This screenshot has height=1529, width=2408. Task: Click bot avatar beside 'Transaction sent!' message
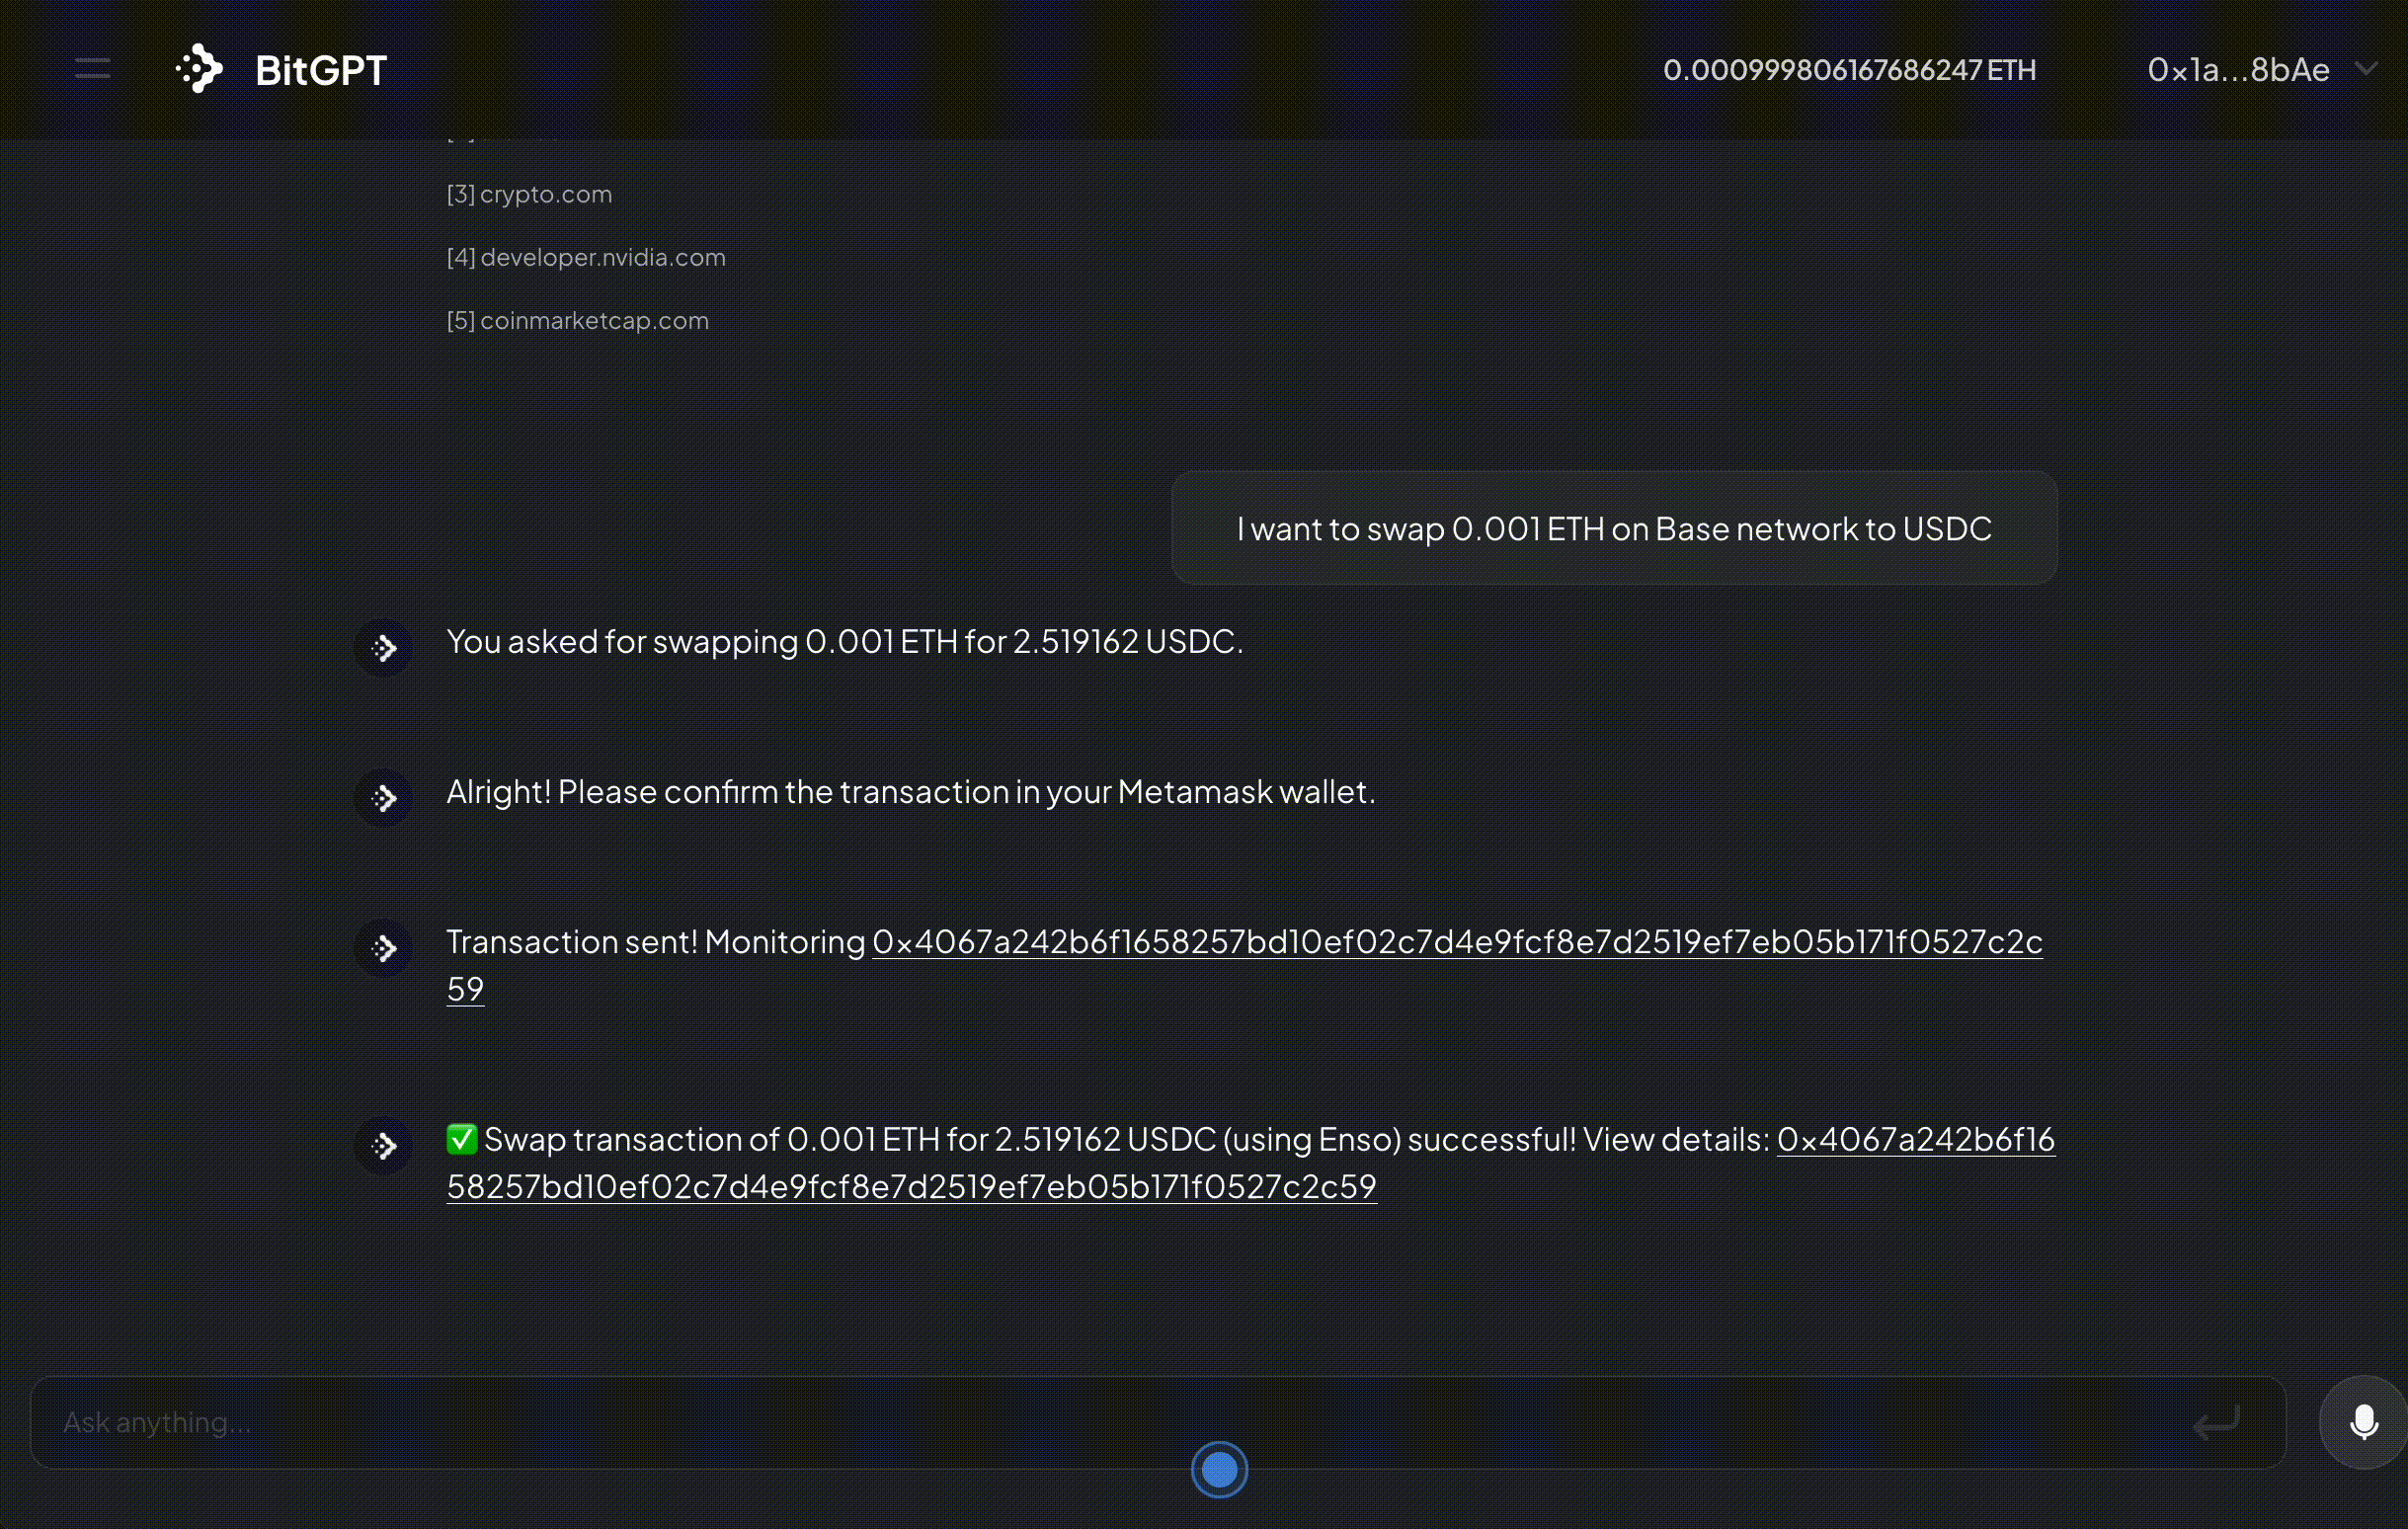point(383,948)
